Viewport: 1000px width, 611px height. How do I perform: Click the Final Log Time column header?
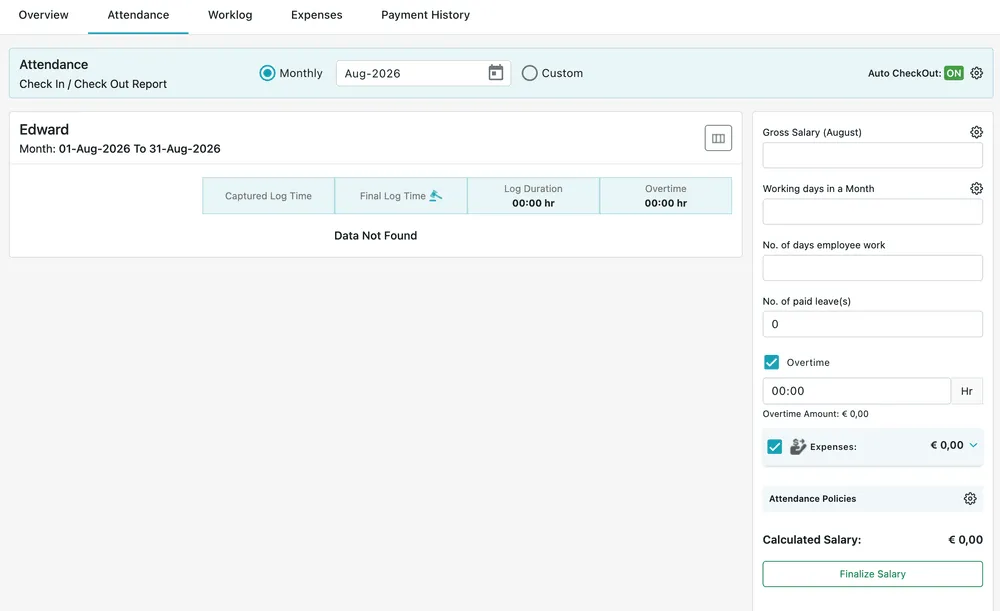[401, 196]
